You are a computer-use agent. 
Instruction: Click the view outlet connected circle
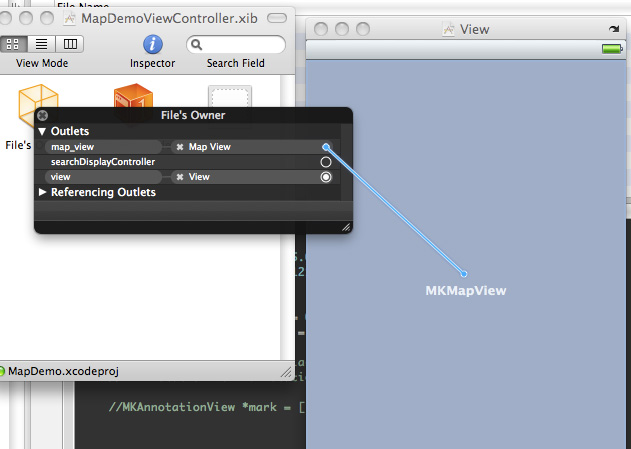click(326, 177)
